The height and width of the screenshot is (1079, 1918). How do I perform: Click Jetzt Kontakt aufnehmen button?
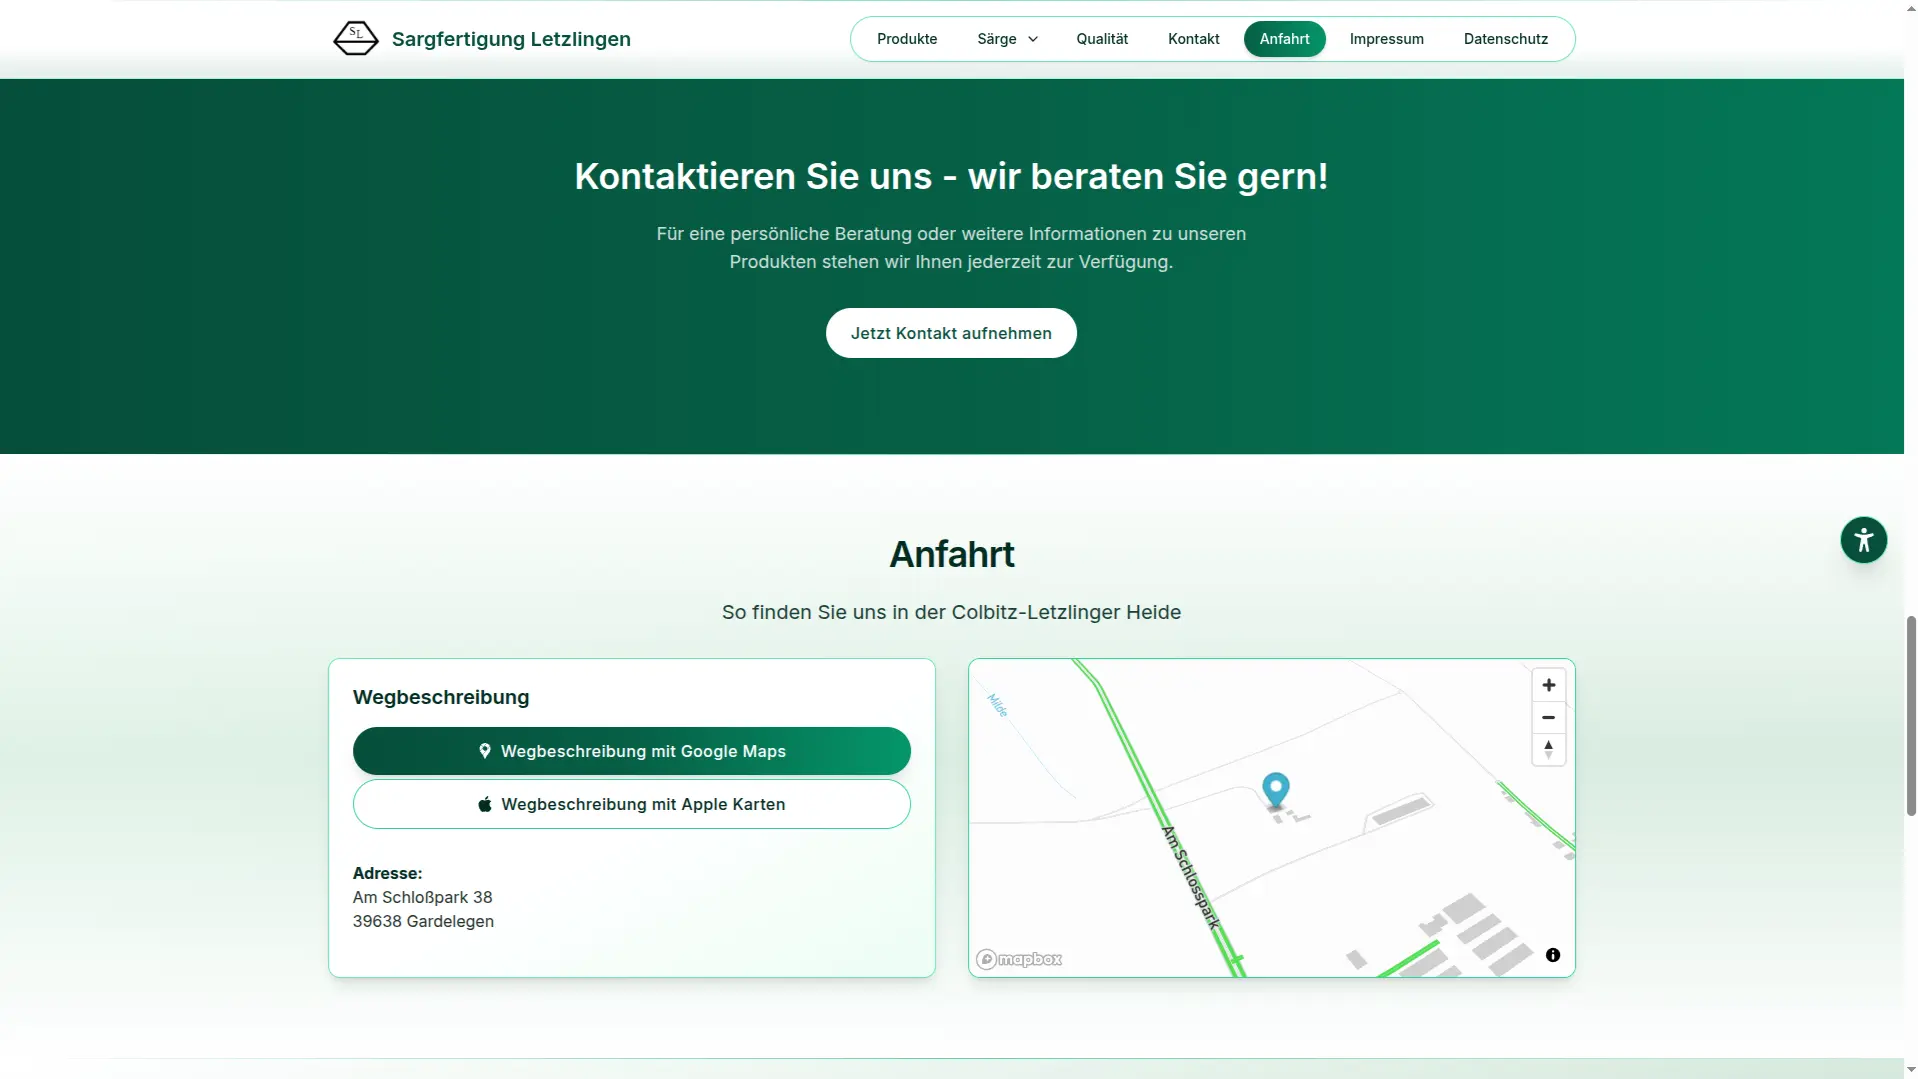click(x=951, y=333)
